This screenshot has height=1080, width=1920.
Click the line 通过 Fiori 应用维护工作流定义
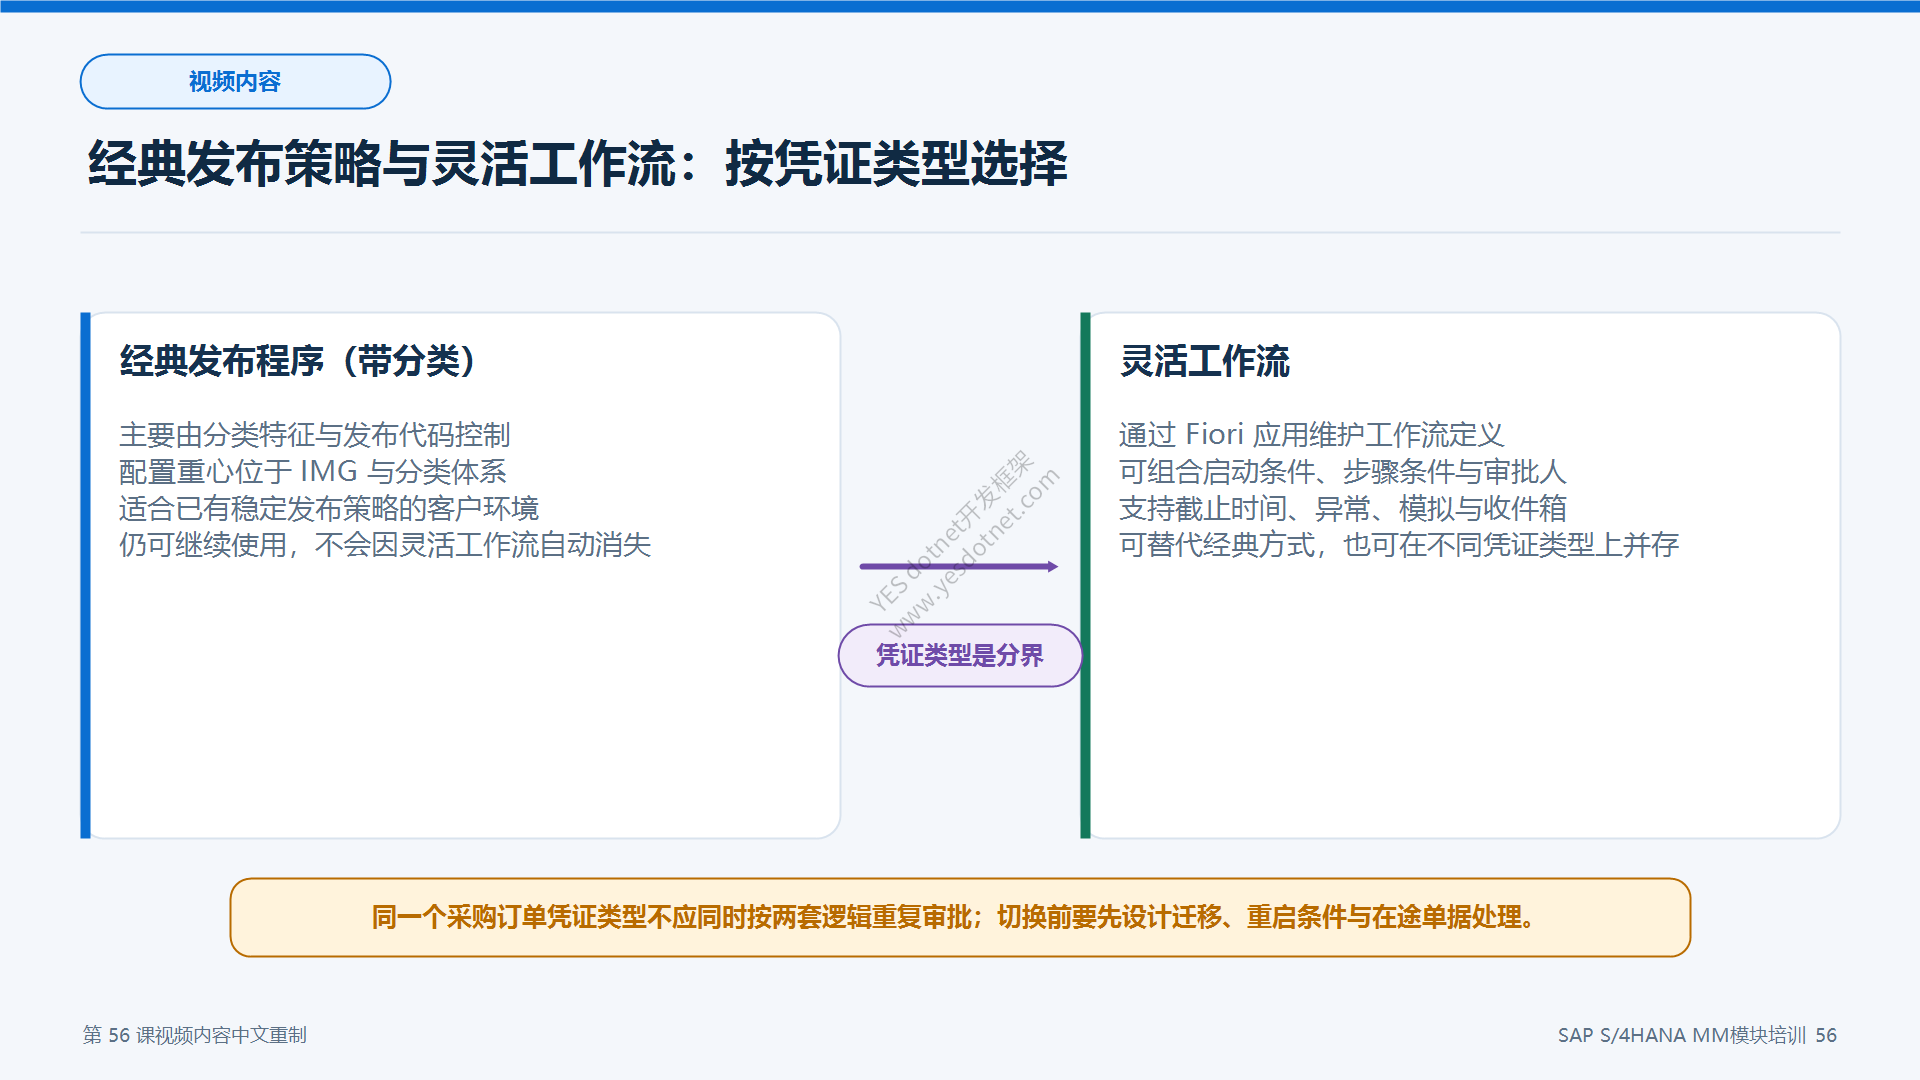click(1312, 435)
